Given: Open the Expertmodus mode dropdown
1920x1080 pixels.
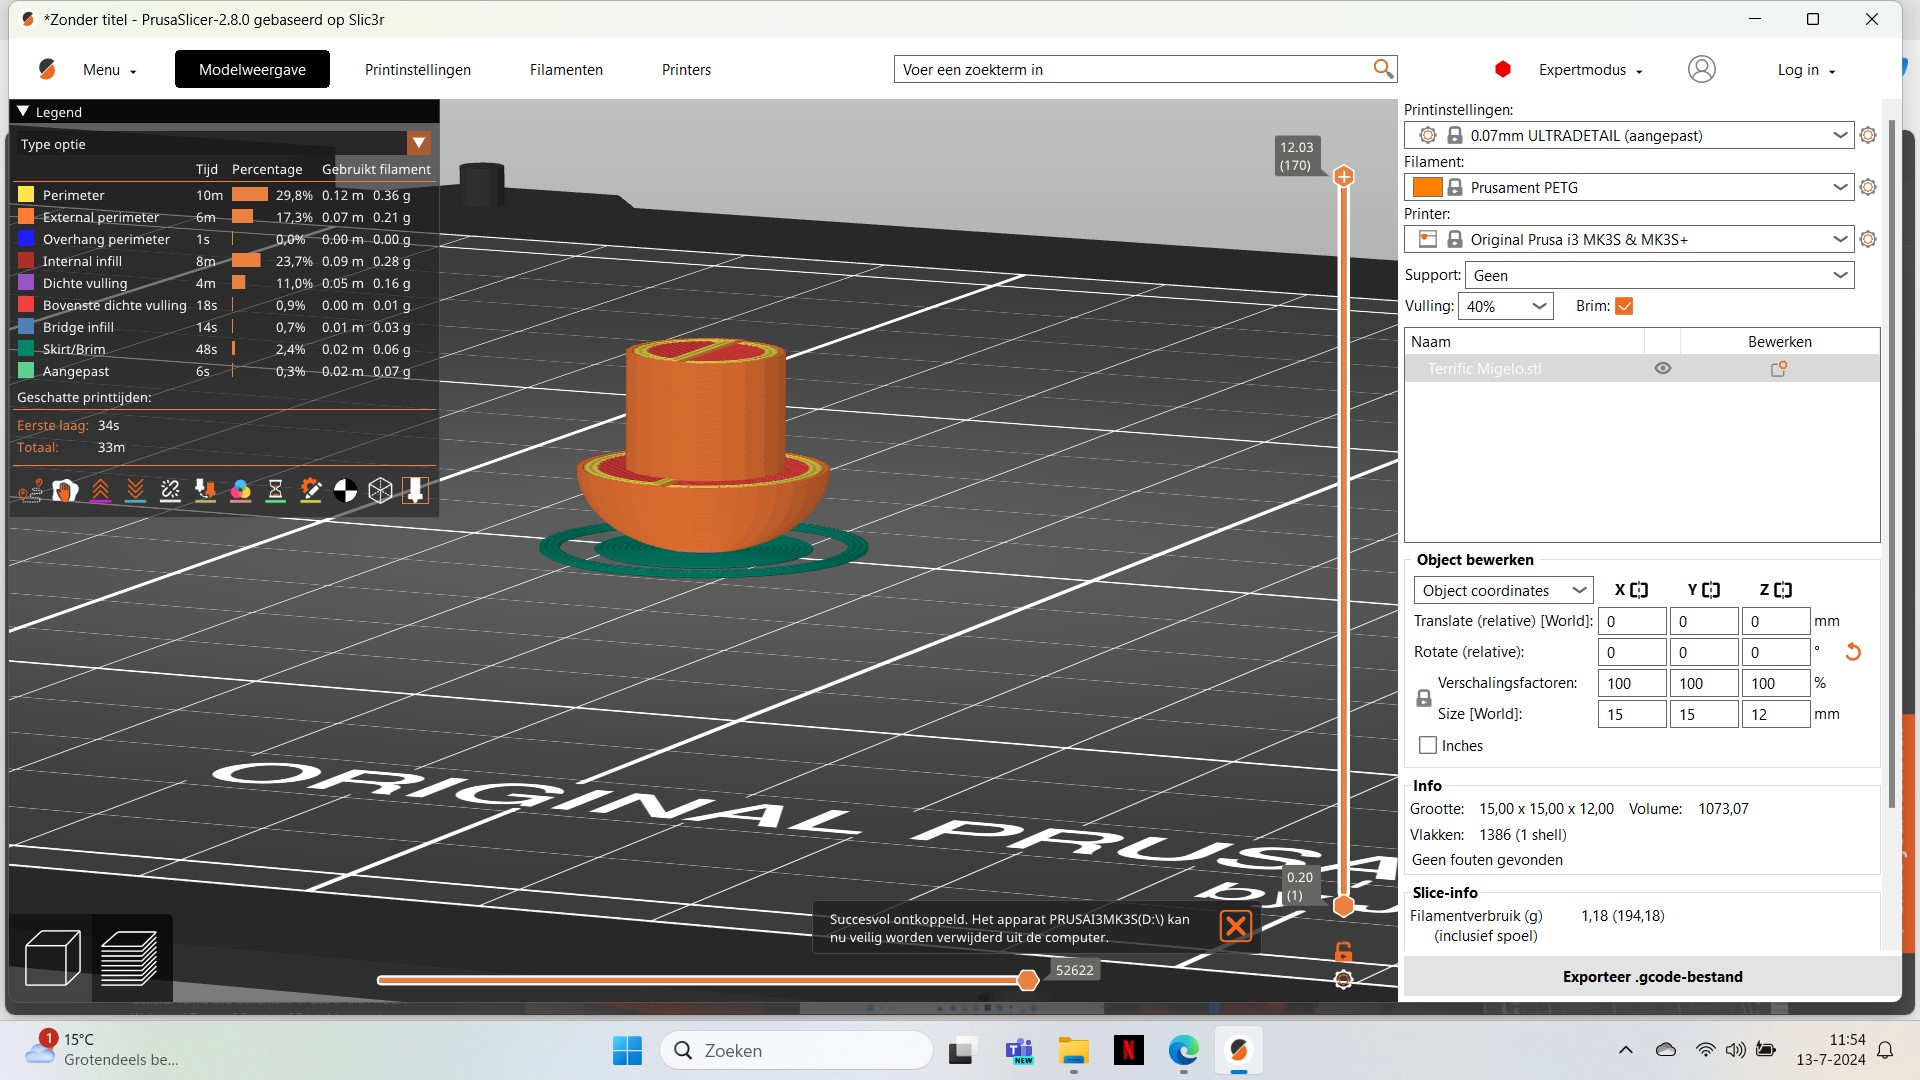Looking at the screenshot, I should [1590, 70].
